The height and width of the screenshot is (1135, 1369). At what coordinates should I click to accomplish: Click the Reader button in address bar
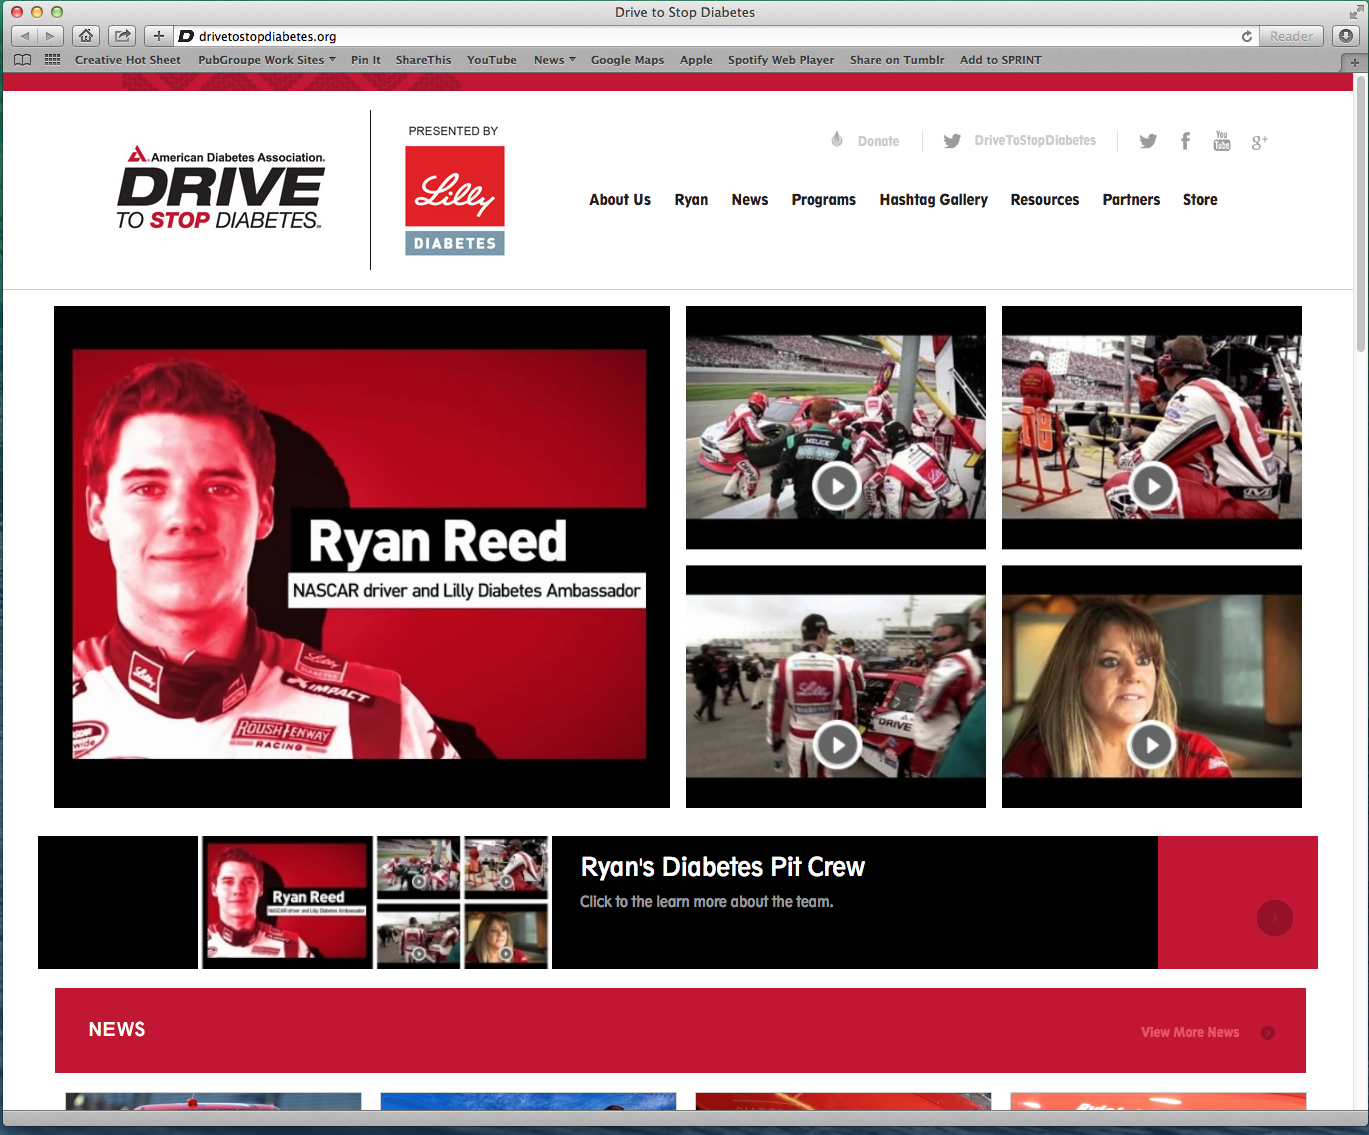pyautogui.click(x=1291, y=36)
